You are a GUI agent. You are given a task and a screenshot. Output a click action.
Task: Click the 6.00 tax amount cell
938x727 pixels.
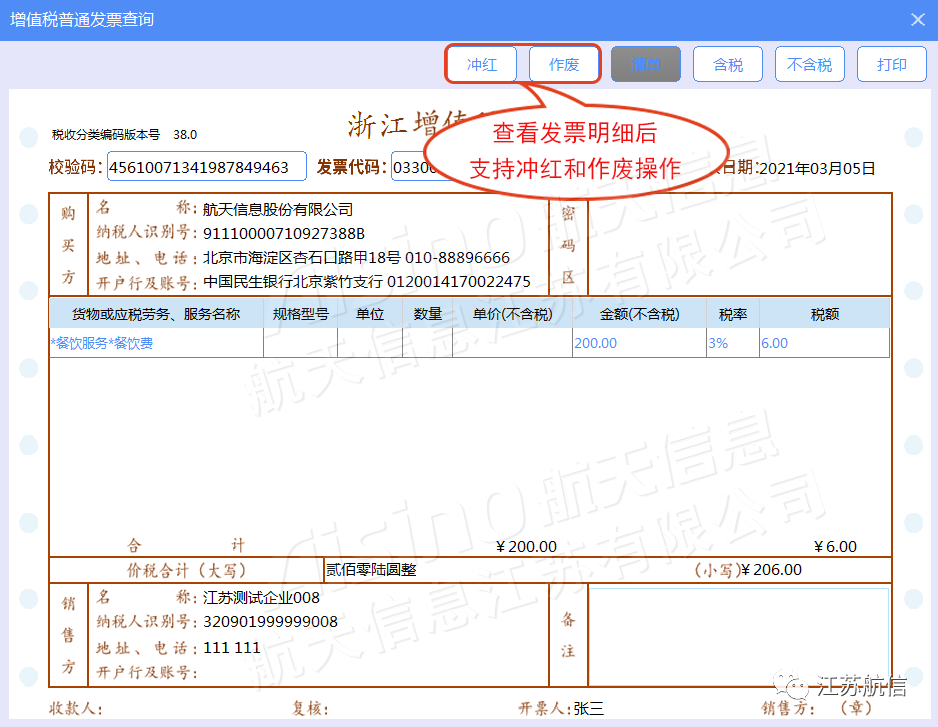click(x=824, y=343)
